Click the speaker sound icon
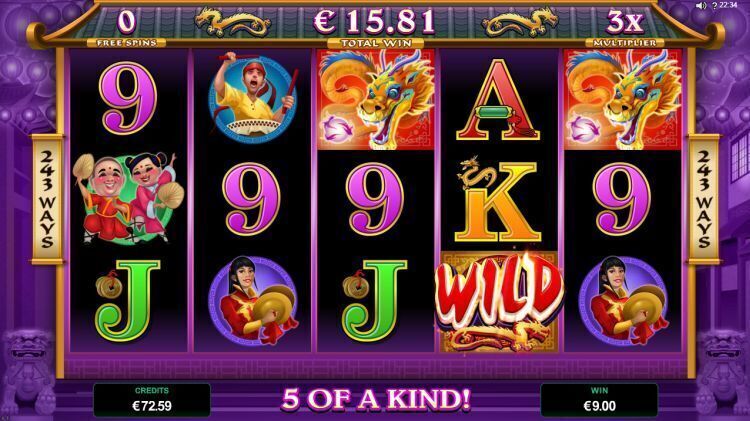Screen dimensions: 750x421 (701, 6)
